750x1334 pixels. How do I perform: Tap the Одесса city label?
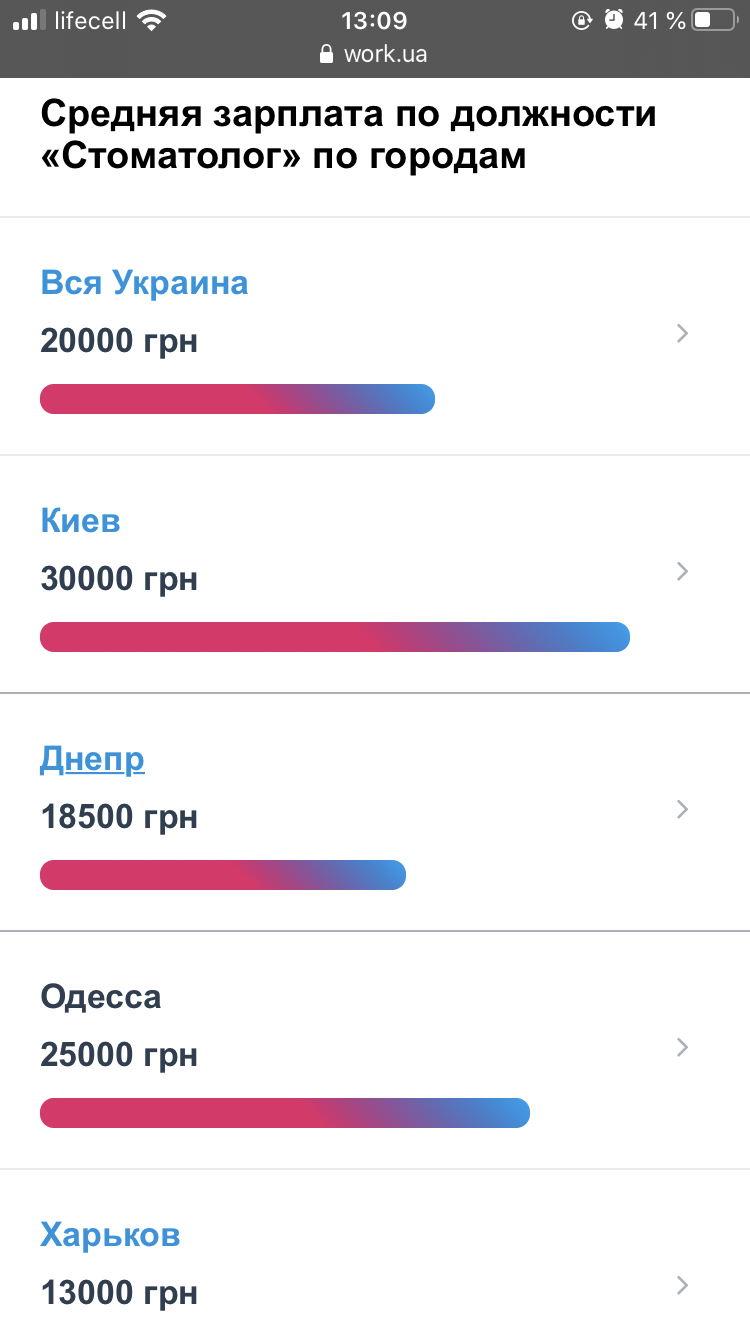pos(100,997)
